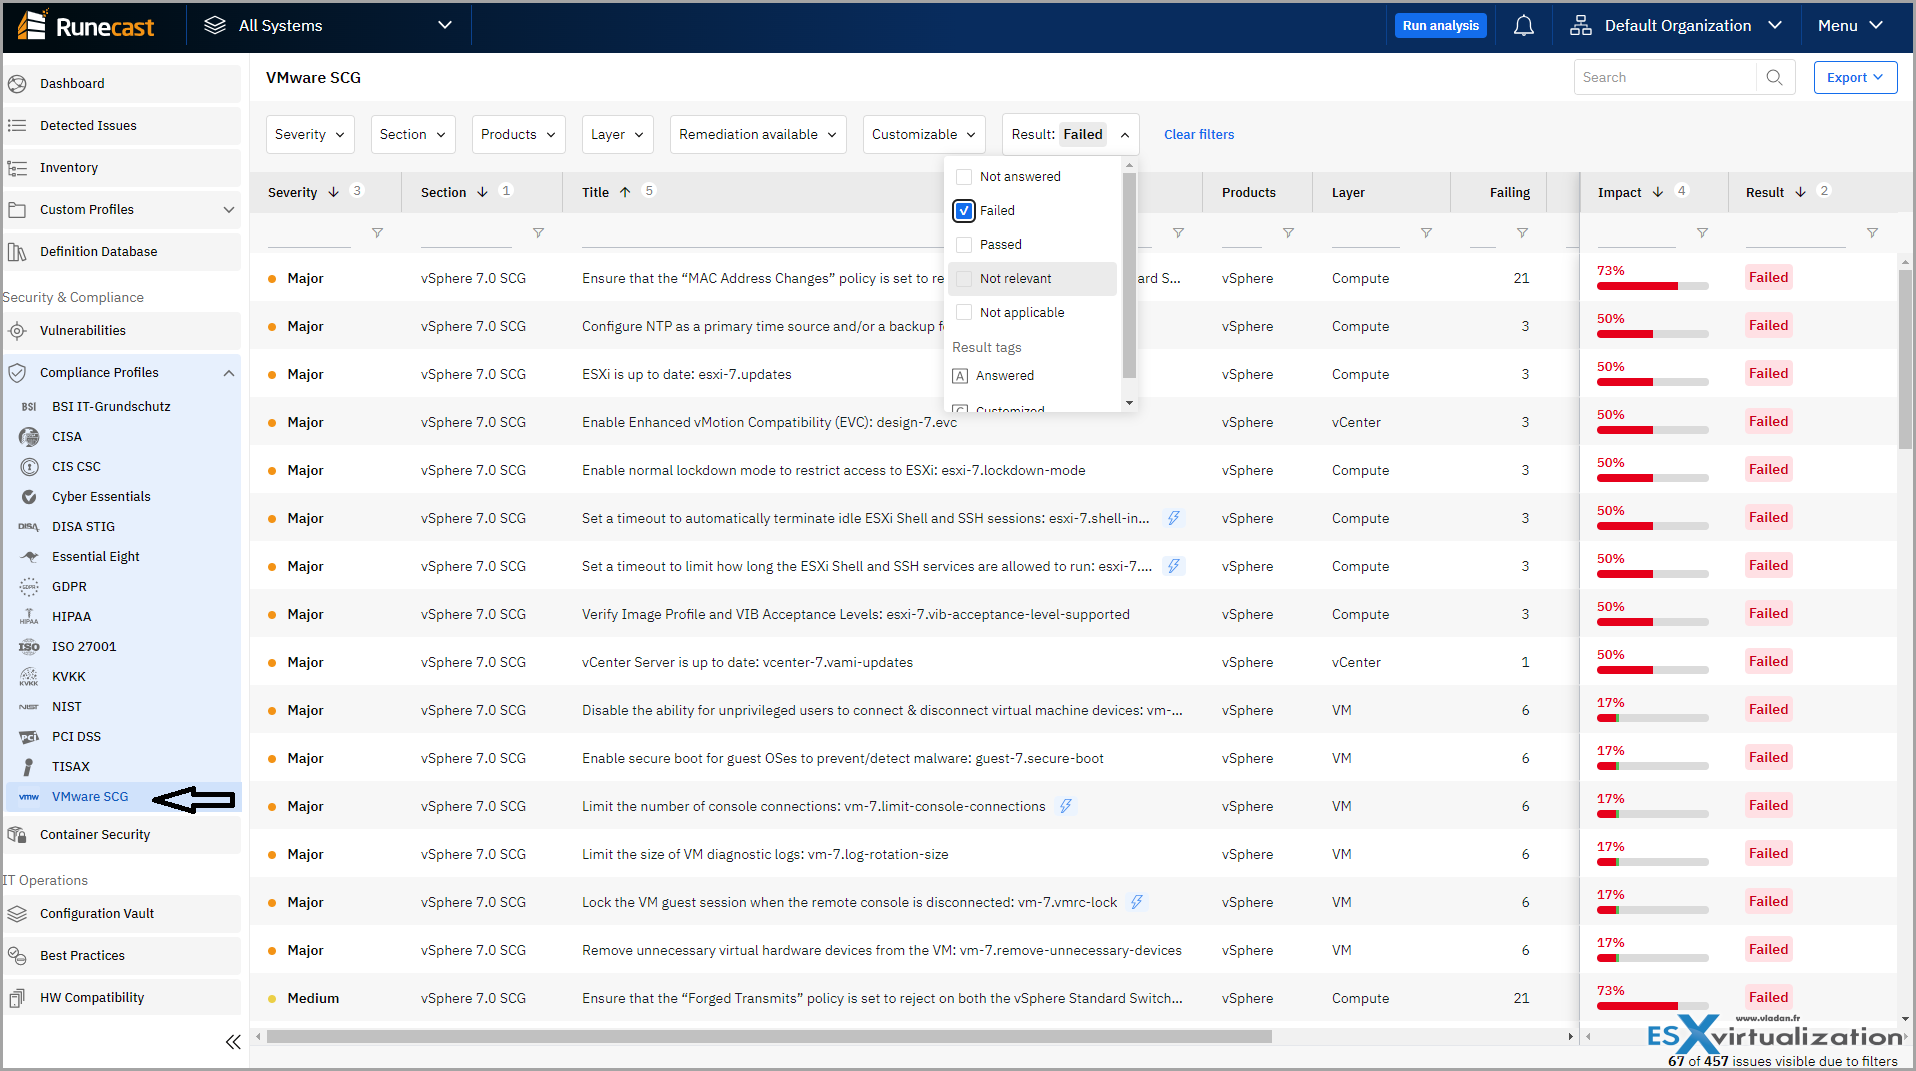This screenshot has width=1916, height=1071.
Task: Click 50% impact bar for ESXi up to date
Action: pos(1653,382)
